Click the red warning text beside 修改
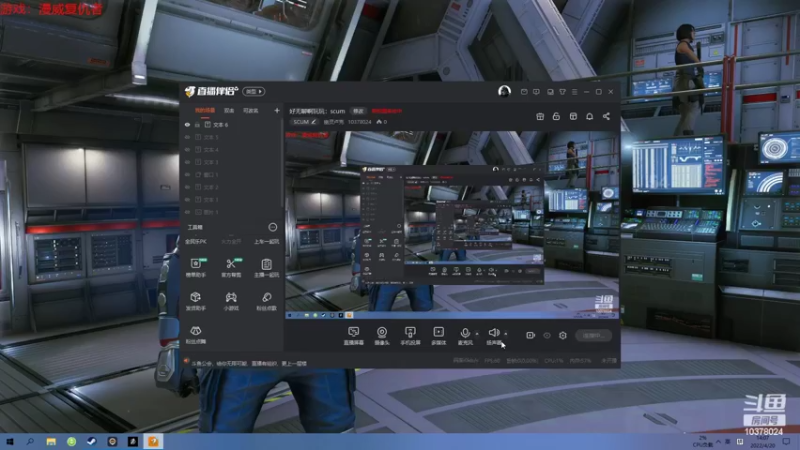The image size is (800, 450). coord(386,111)
